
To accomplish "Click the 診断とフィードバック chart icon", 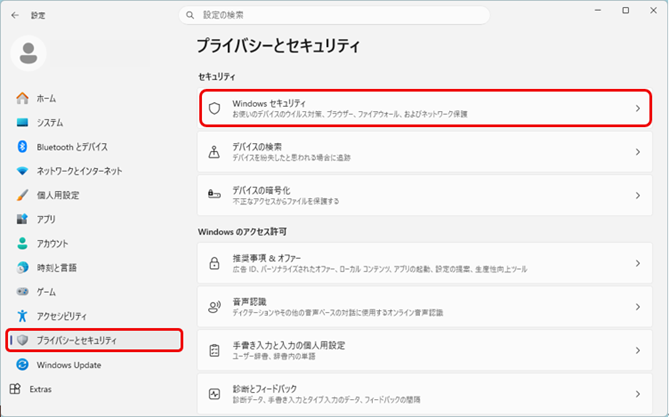I will pyautogui.click(x=213, y=393).
